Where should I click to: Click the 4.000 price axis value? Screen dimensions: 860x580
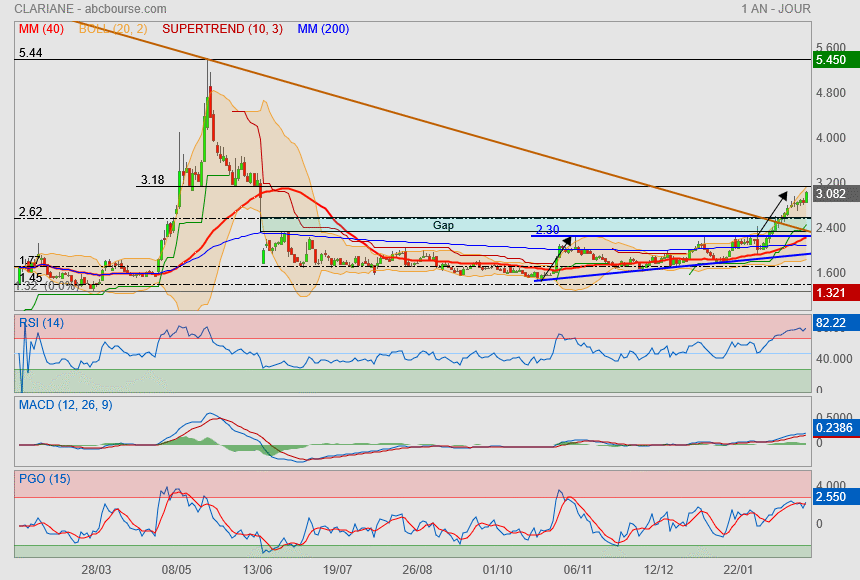point(831,138)
